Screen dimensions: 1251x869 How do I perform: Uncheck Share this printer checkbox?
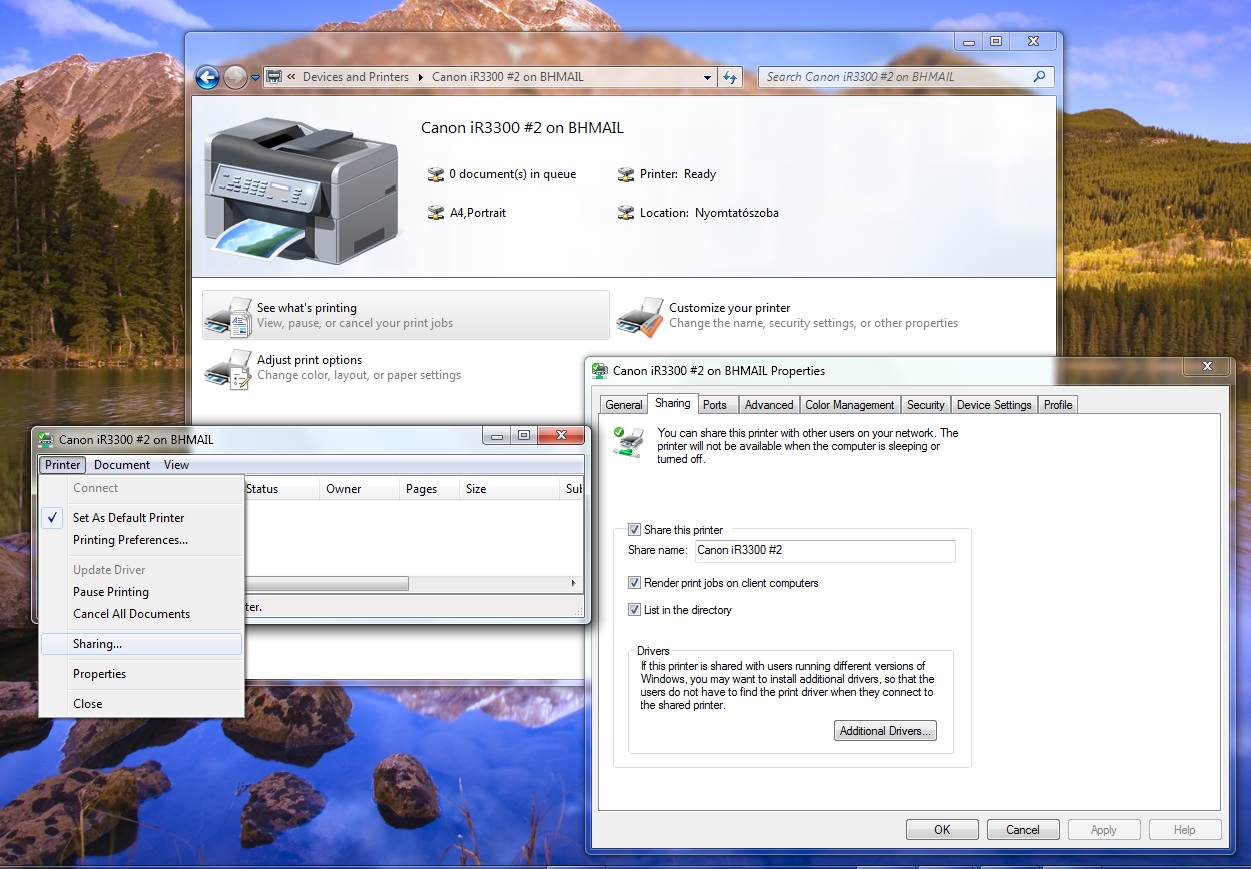[x=634, y=530]
